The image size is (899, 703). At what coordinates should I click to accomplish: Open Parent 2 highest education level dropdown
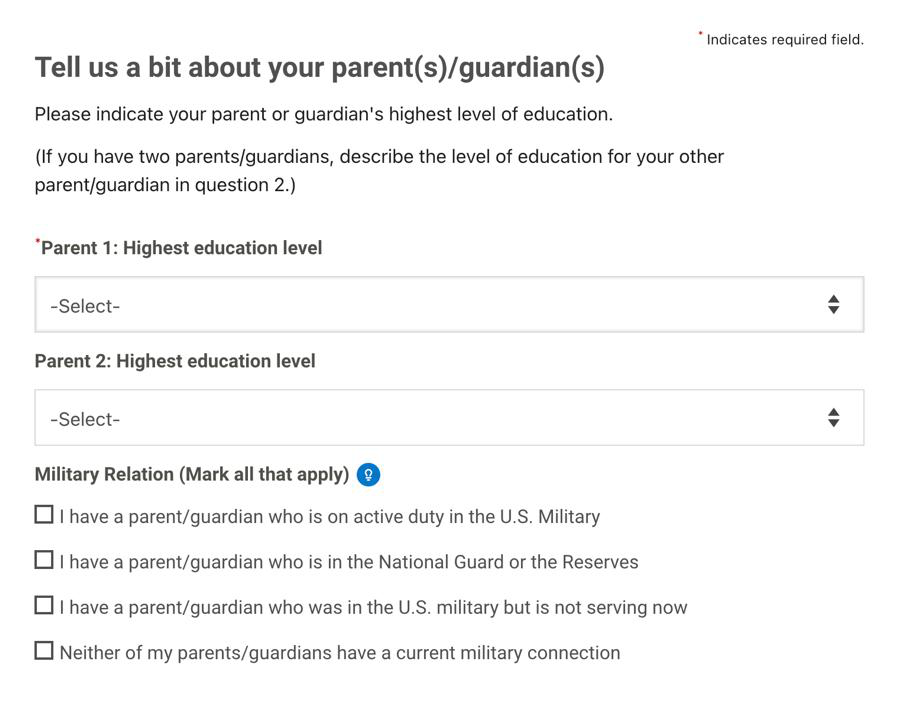(x=449, y=417)
